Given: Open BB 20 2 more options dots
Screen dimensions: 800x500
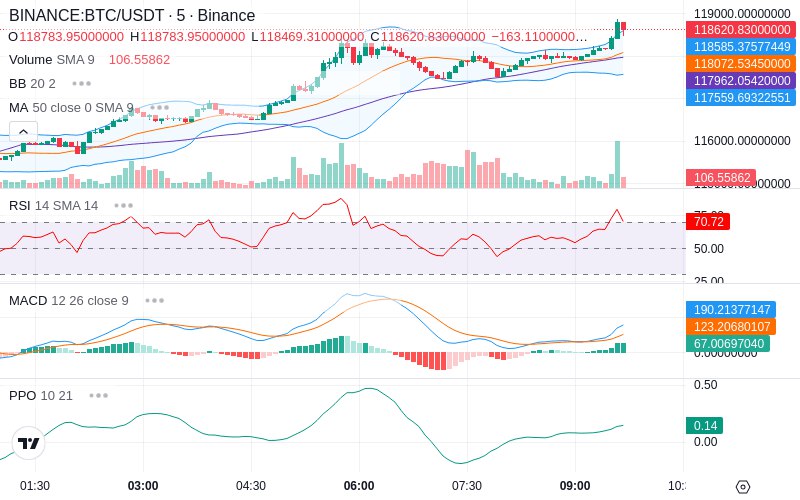Looking at the screenshot, I should tap(82, 84).
